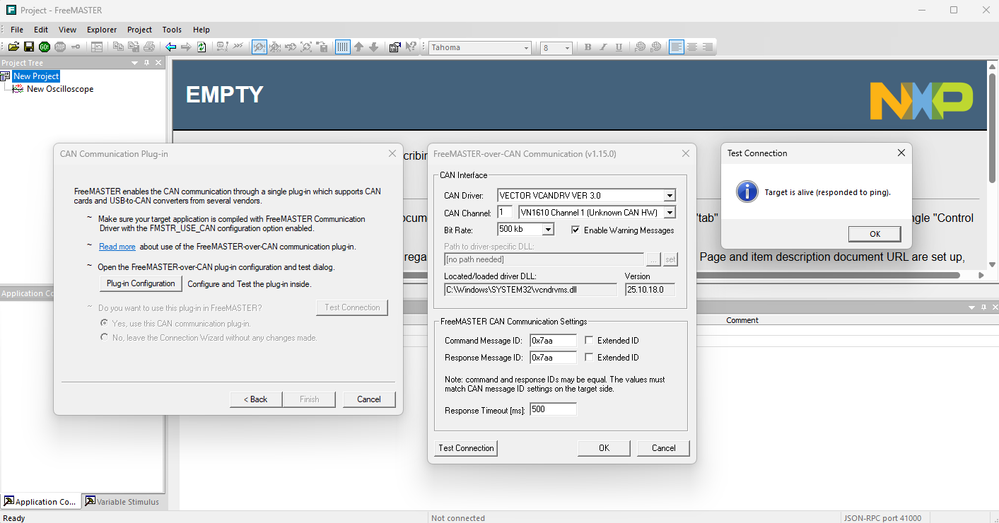Click Cancel in the FreeMASTER-over-CAN dialog

coord(663,448)
